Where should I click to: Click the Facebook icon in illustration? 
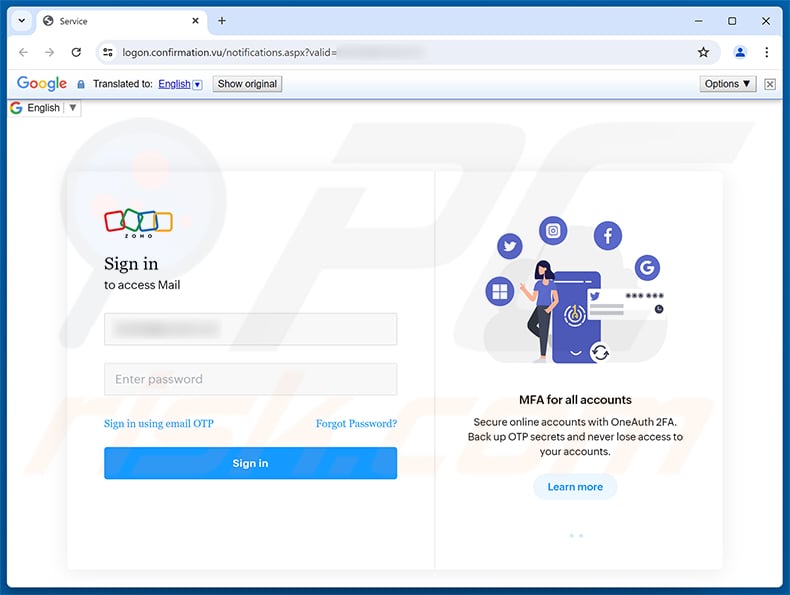point(608,235)
